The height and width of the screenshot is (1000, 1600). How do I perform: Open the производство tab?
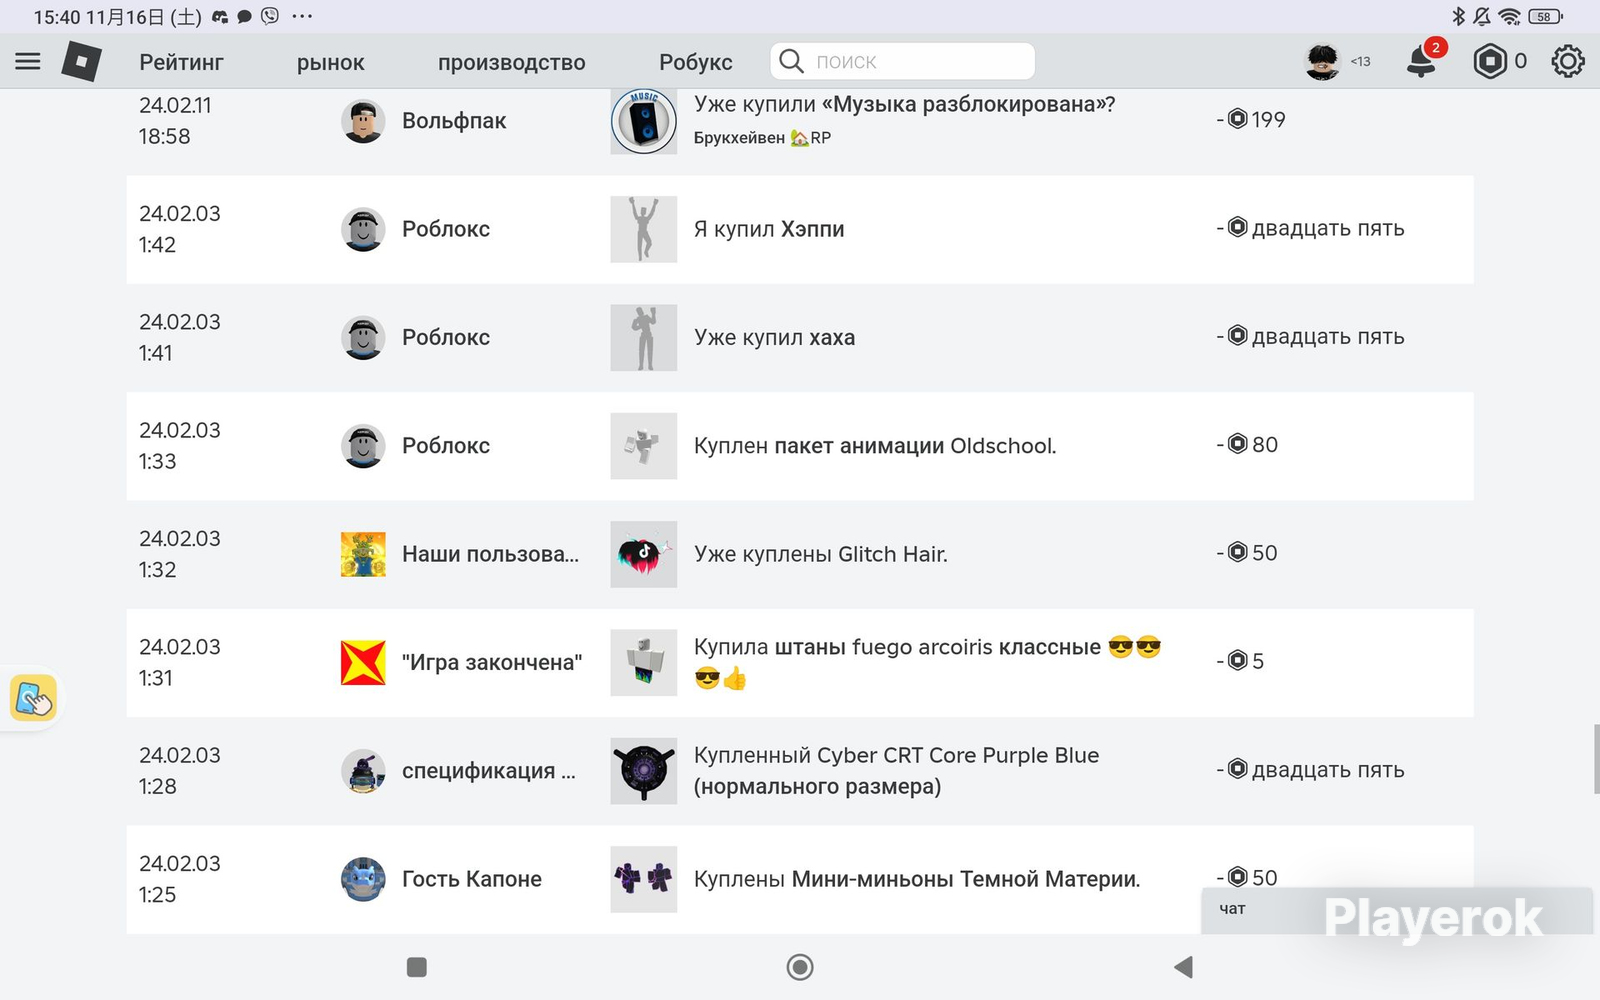512,62
